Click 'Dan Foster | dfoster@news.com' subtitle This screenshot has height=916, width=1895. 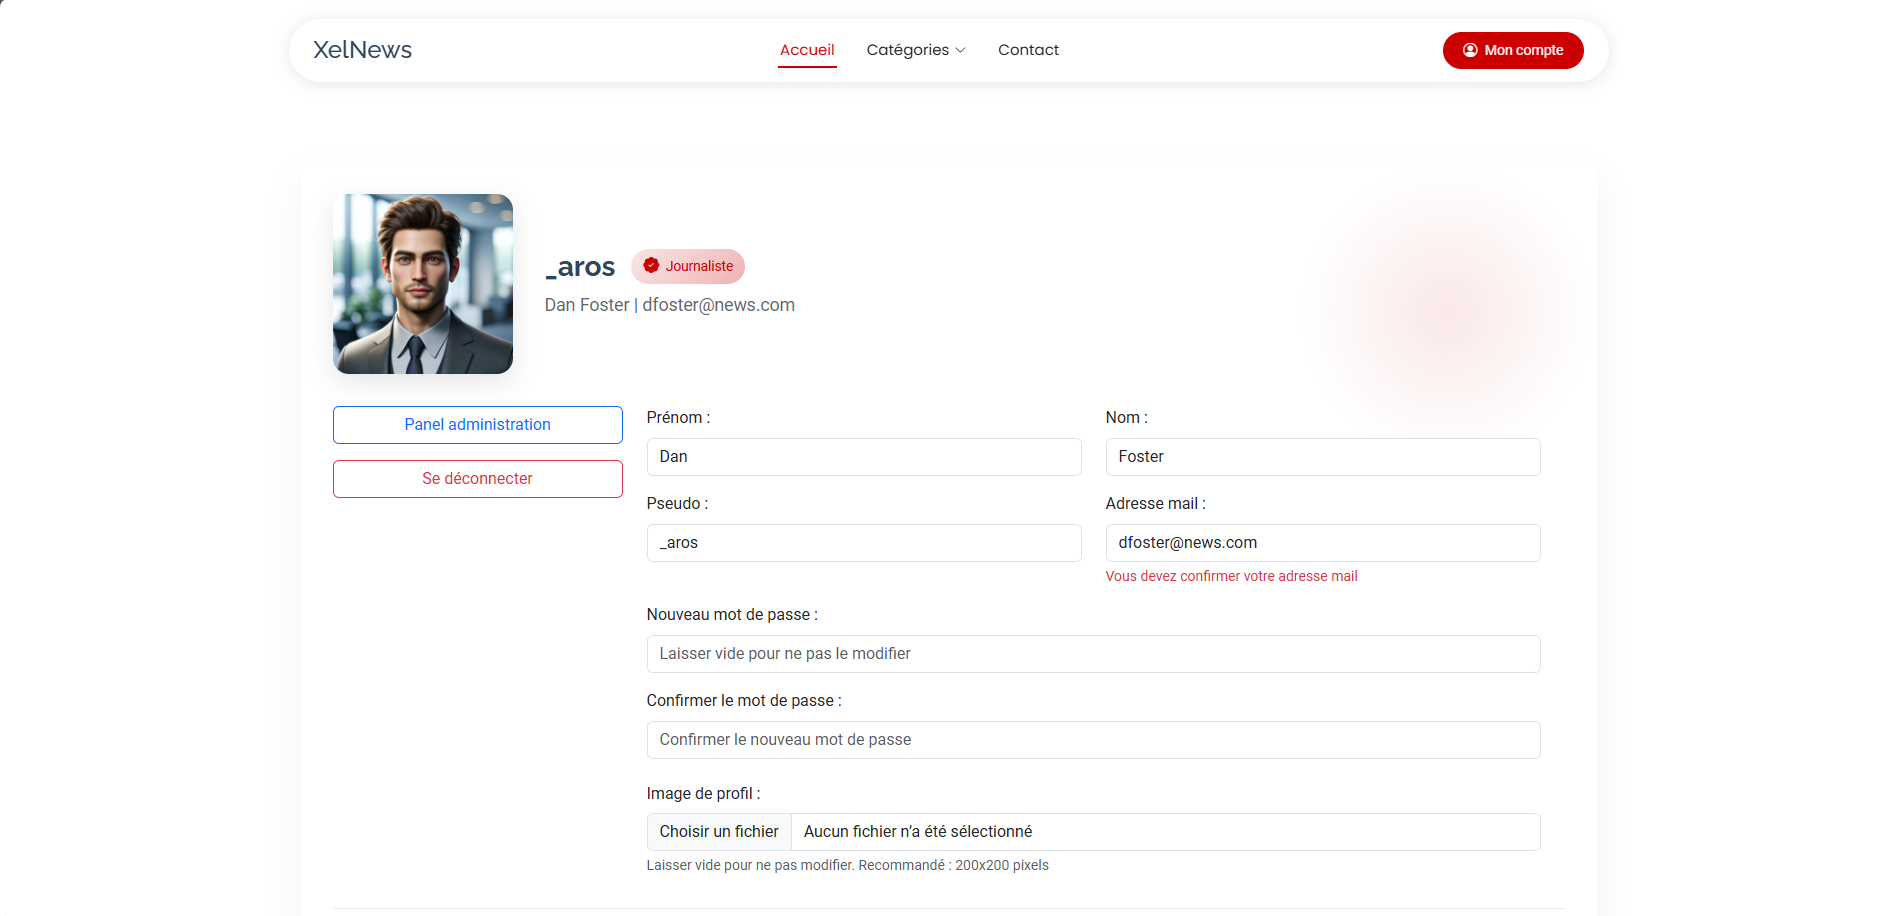click(x=670, y=305)
